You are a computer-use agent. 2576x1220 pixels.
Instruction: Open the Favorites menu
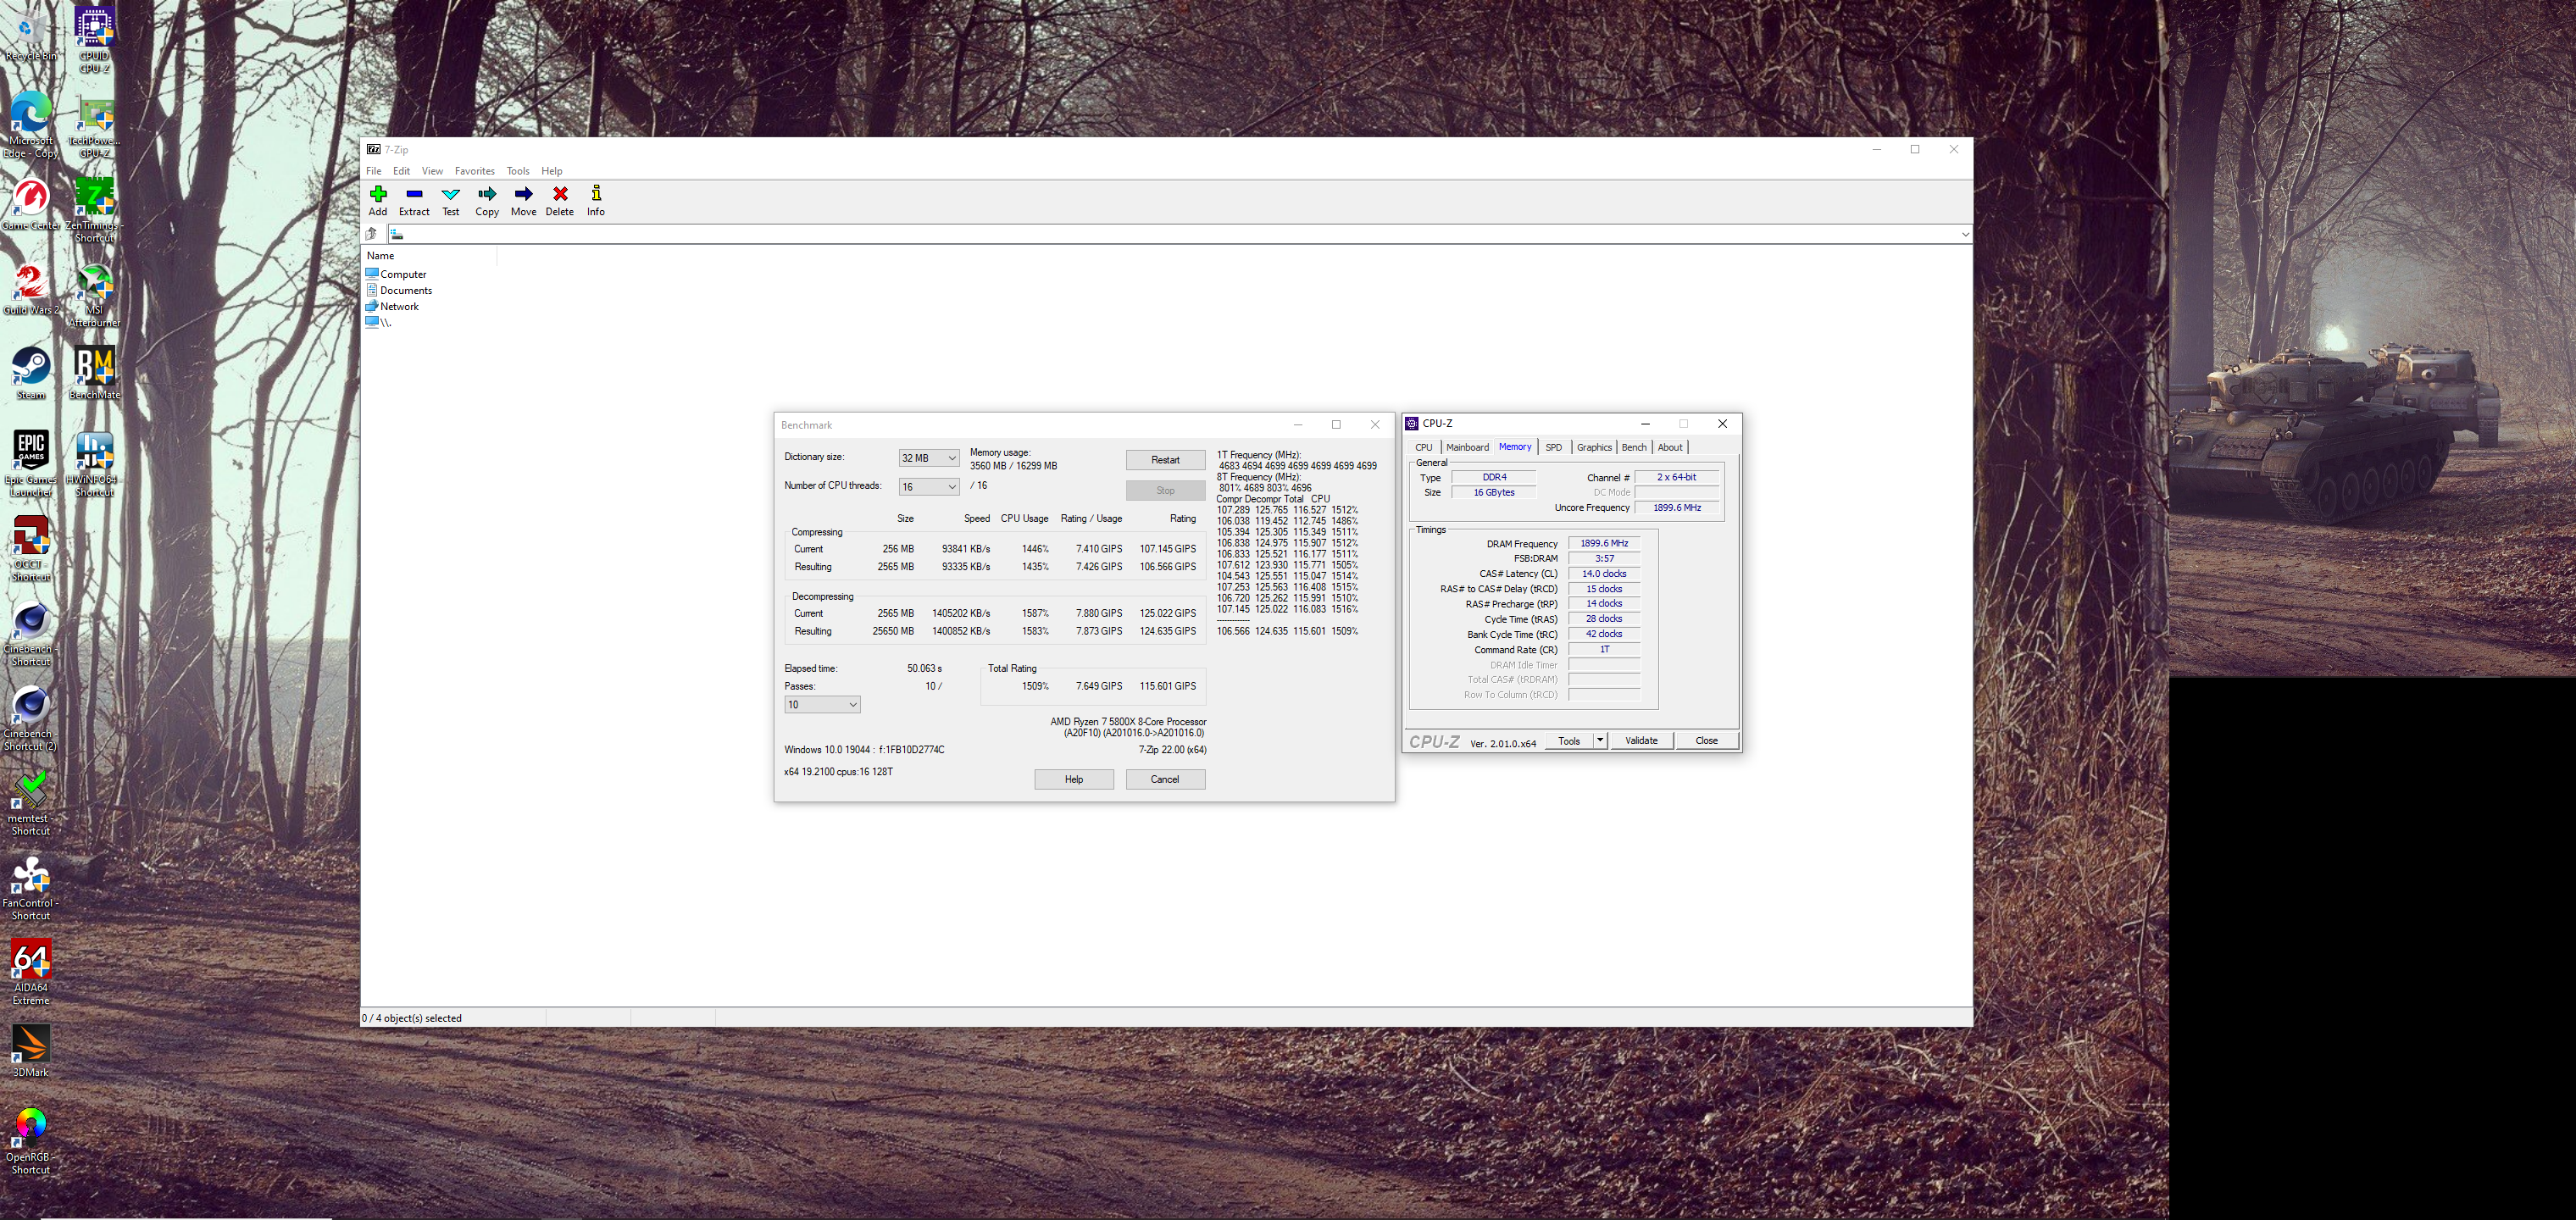474,171
